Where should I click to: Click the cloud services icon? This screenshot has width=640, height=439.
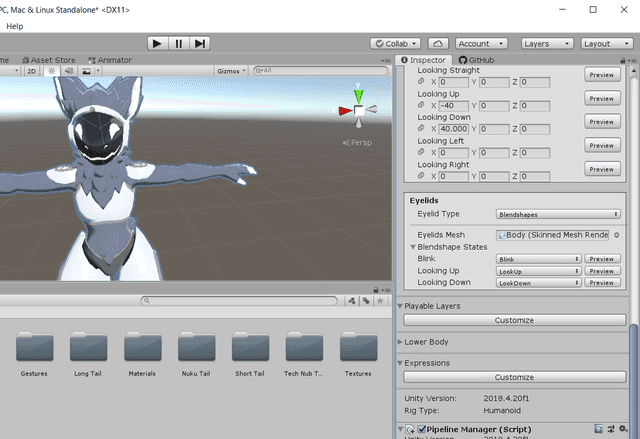pyautogui.click(x=438, y=44)
